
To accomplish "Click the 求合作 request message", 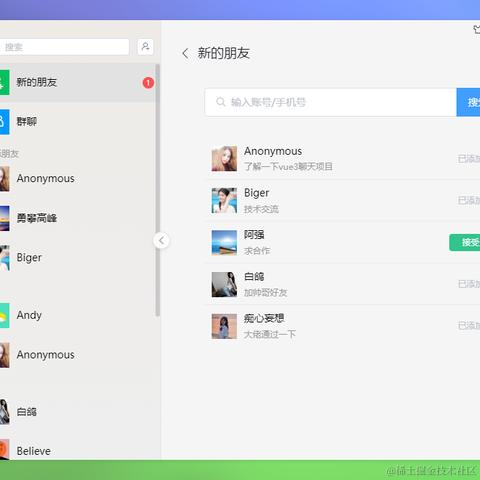I will coord(257,251).
